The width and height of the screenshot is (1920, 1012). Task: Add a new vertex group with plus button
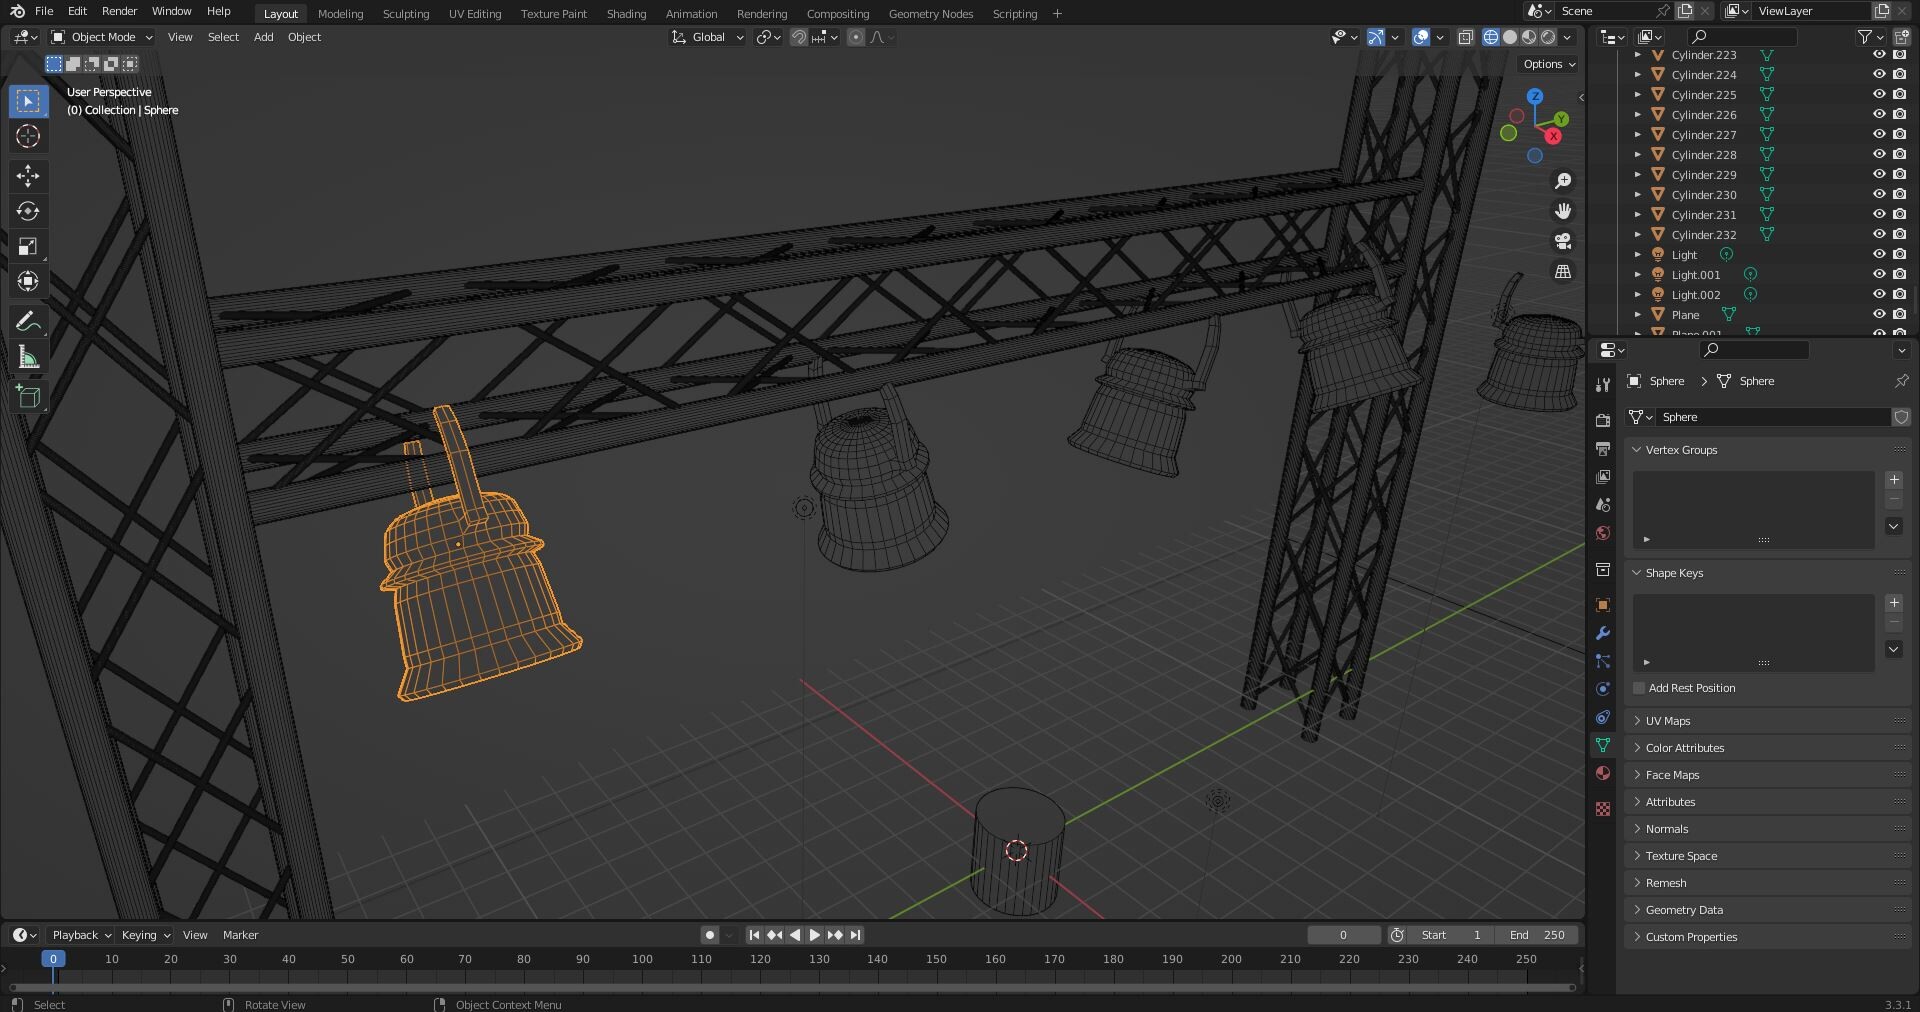coord(1893,480)
